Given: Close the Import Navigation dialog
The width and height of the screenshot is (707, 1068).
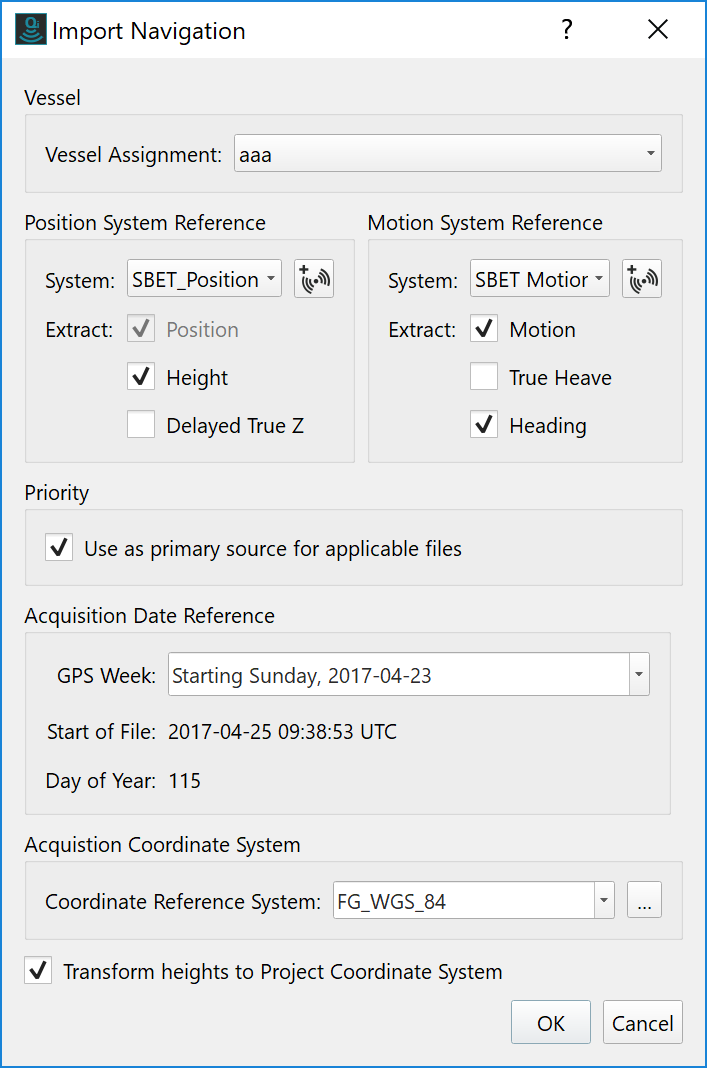Looking at the screenshot, I should [657, 30].
